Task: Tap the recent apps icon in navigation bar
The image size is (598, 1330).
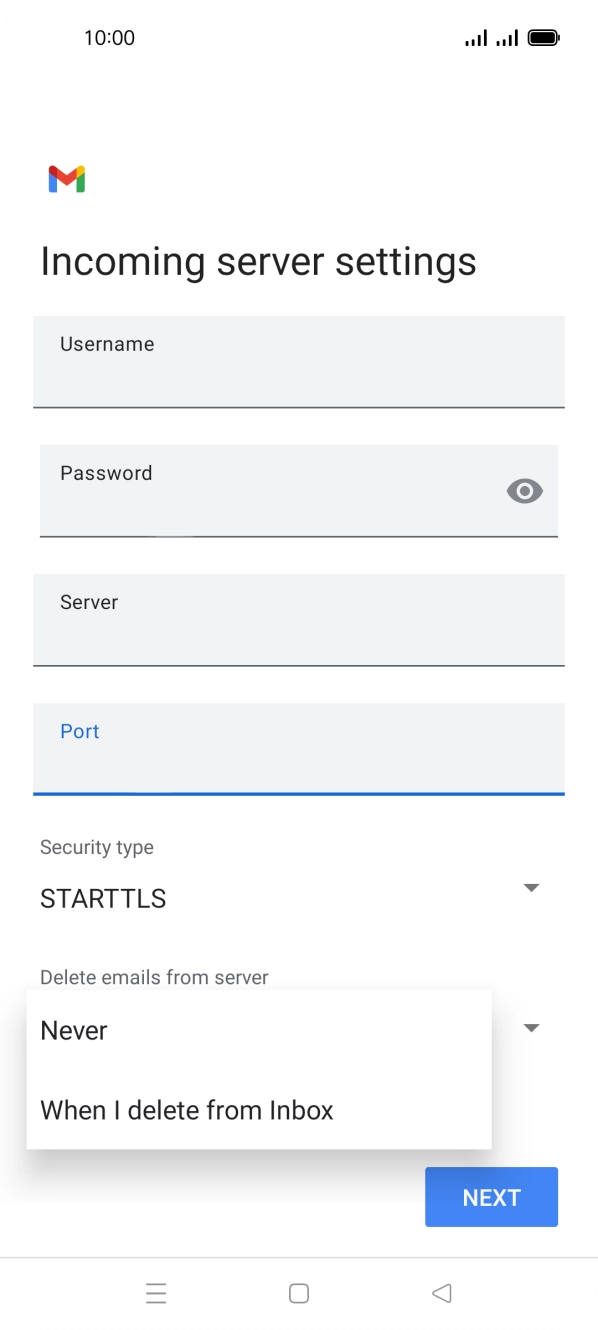Action: pyautogui.click(x=156, y=1293)
